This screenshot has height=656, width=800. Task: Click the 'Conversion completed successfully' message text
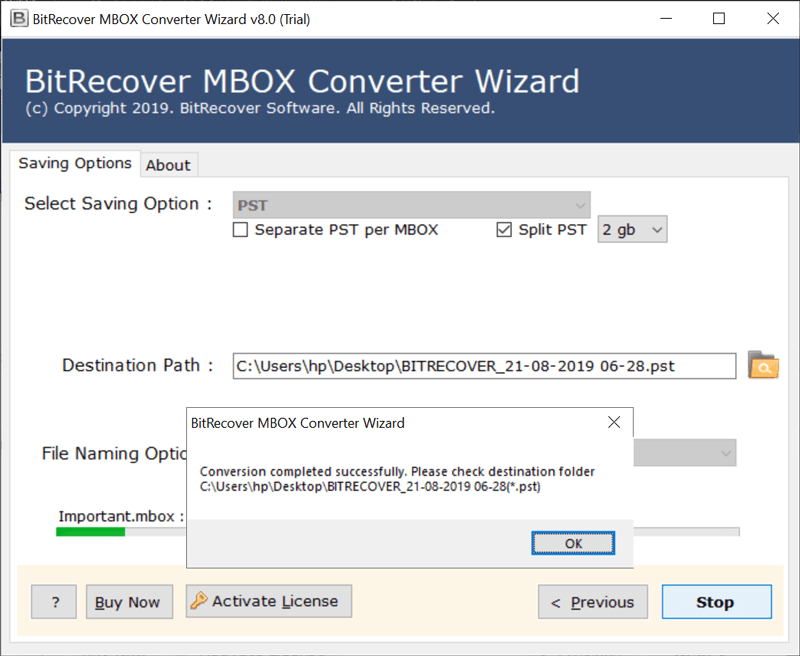pyautogui.click(x=397, y=478)
